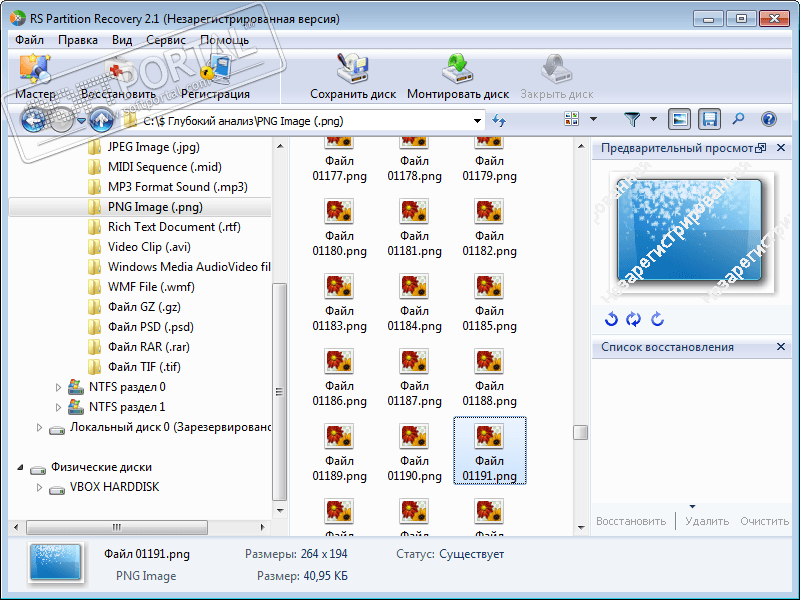Select the JPEG Image (.jpg) folder
800x600 pixels.
click(x=154, y=147)
